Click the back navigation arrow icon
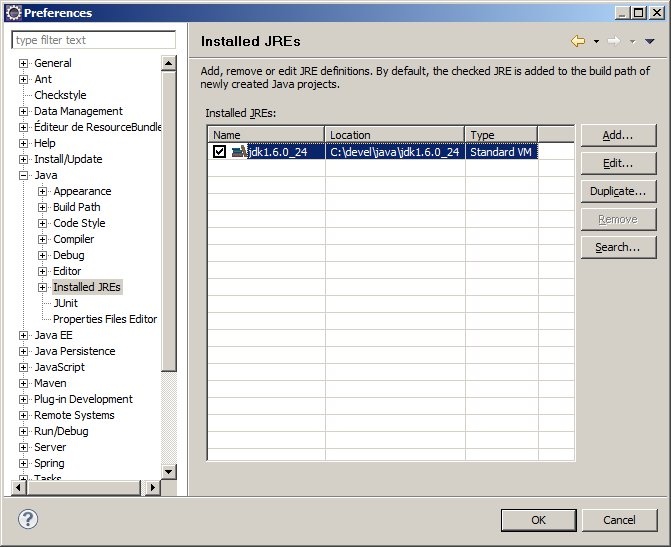Screen dimensions: 671x547 point(577,41)
